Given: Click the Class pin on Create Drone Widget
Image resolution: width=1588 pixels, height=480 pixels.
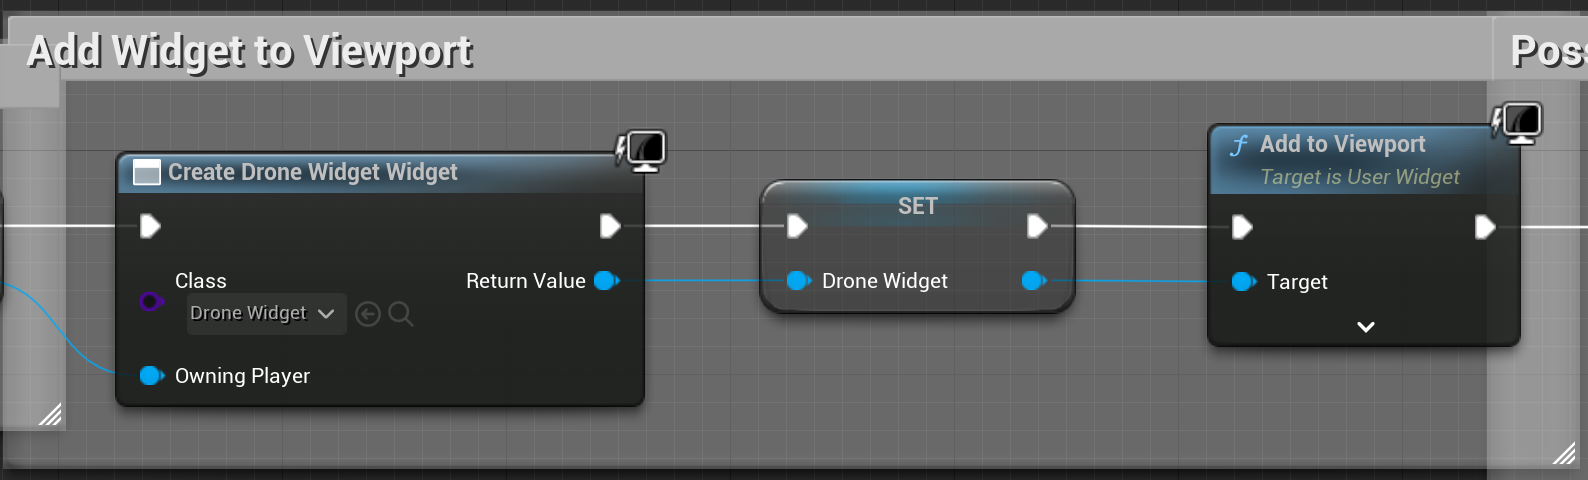Looking at the screenshot, I should tap(150, 301).
